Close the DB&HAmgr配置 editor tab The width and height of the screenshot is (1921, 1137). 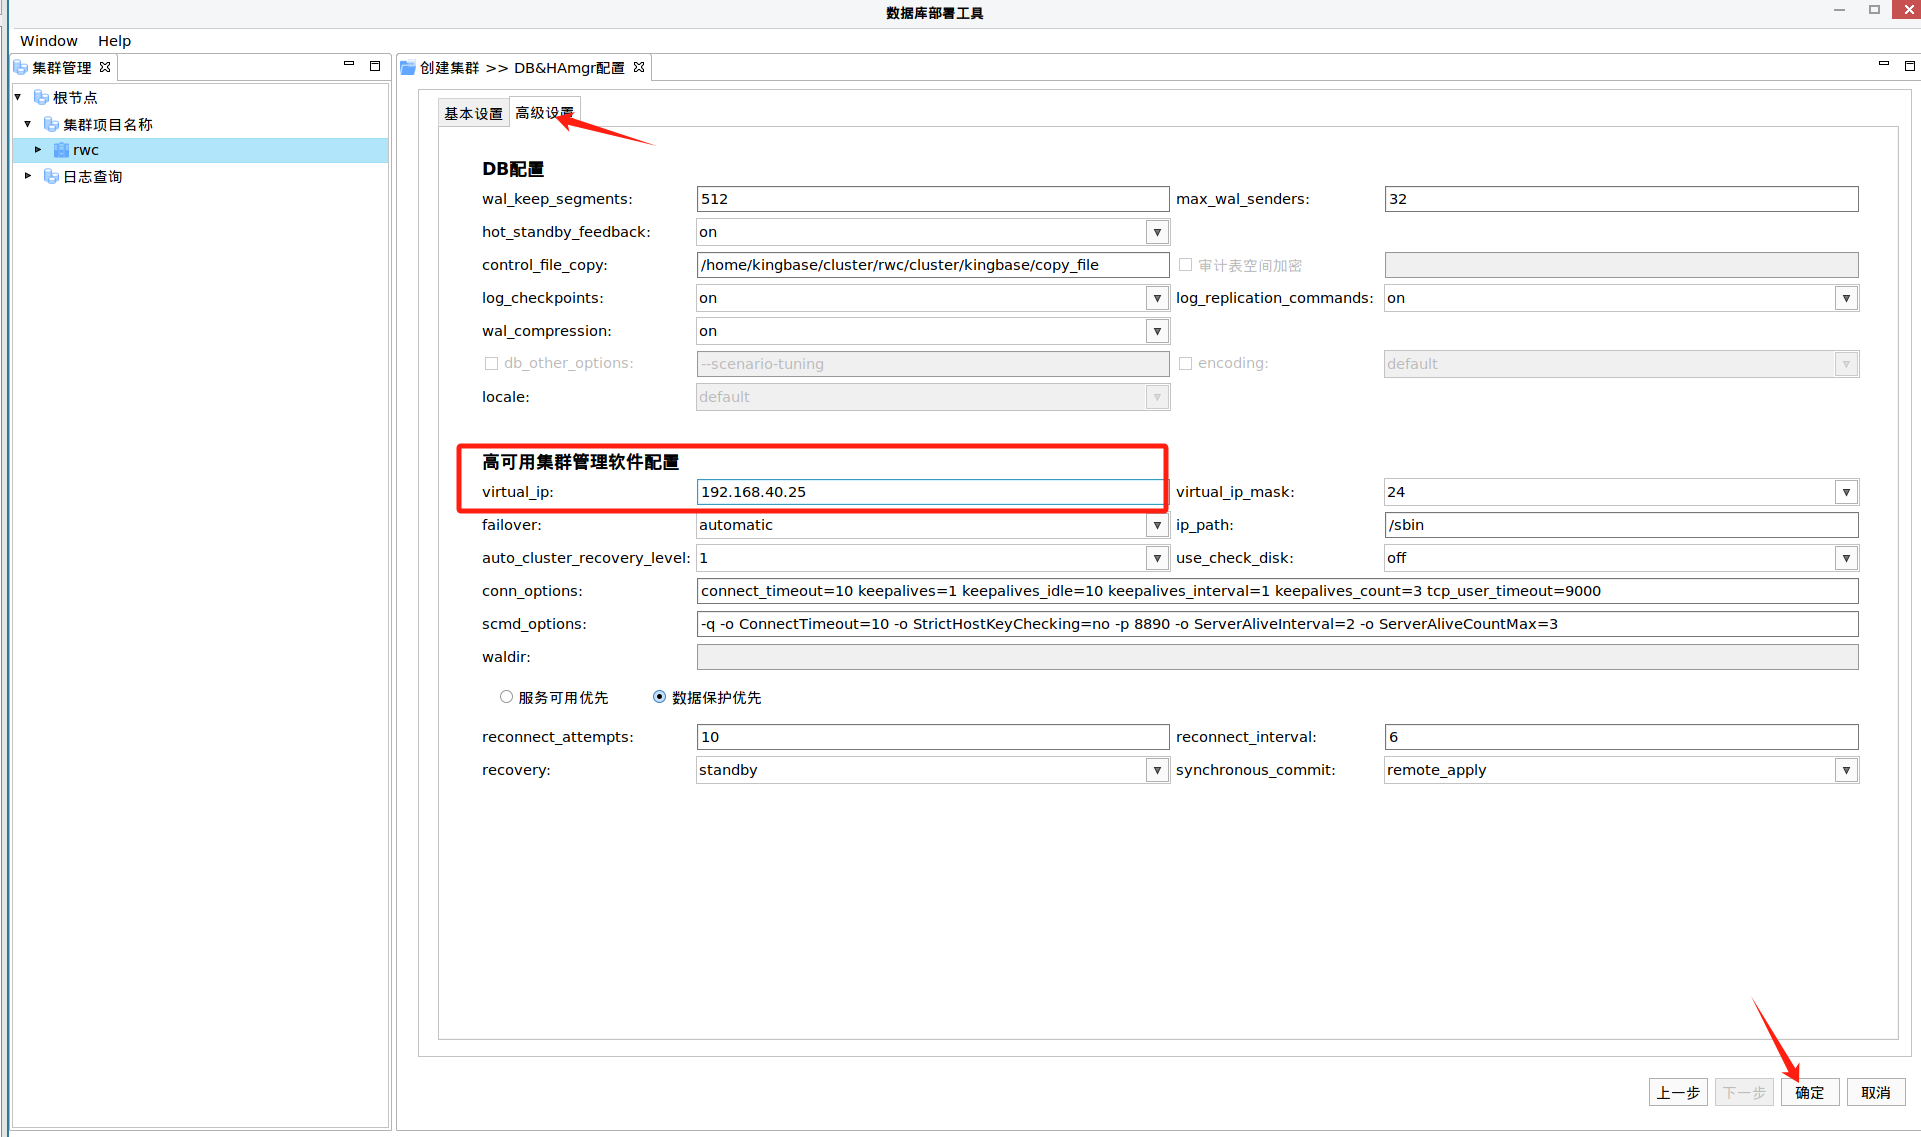coord(639,67)
